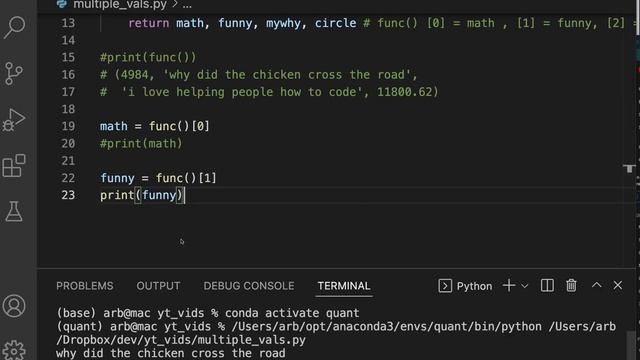Click terminal output 'why did the chicken cross the road'
This screenshot has width=640, height=360.
[x=171, y=353]
